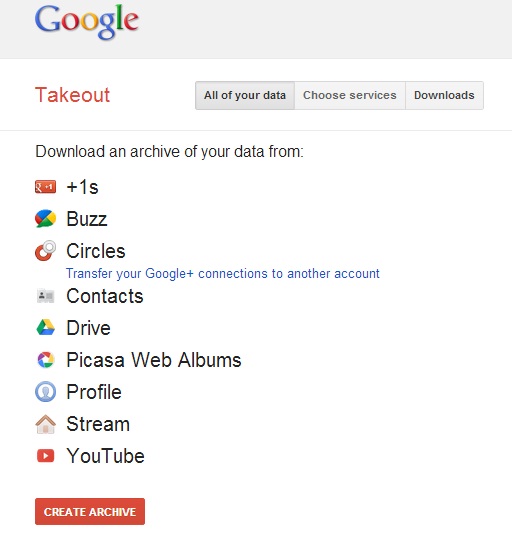Select the Stream house icon
512x543 pixels.
(45, 424)
